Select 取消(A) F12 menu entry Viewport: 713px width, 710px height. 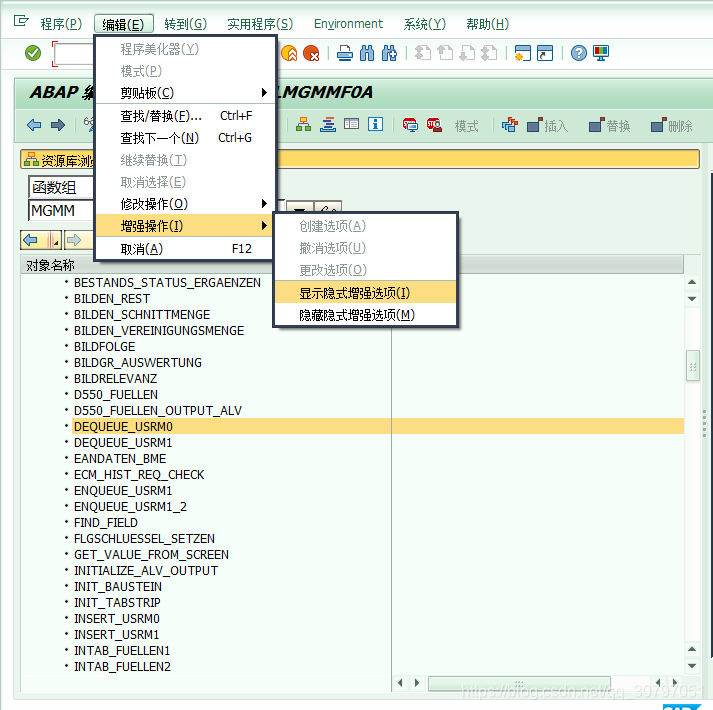pos(186,249)
